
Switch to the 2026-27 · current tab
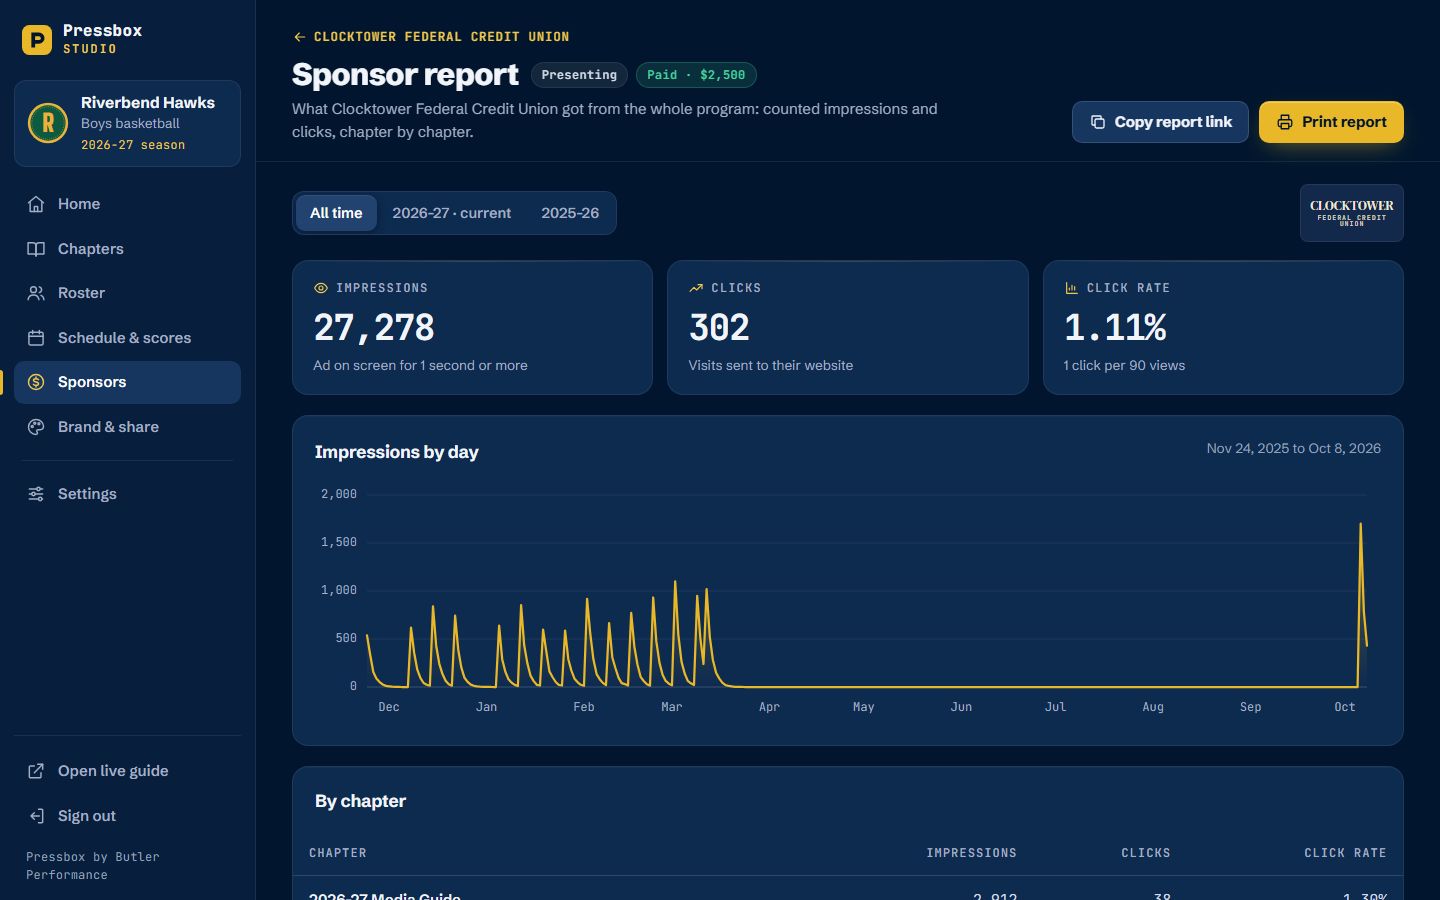(x=451, y=213)
